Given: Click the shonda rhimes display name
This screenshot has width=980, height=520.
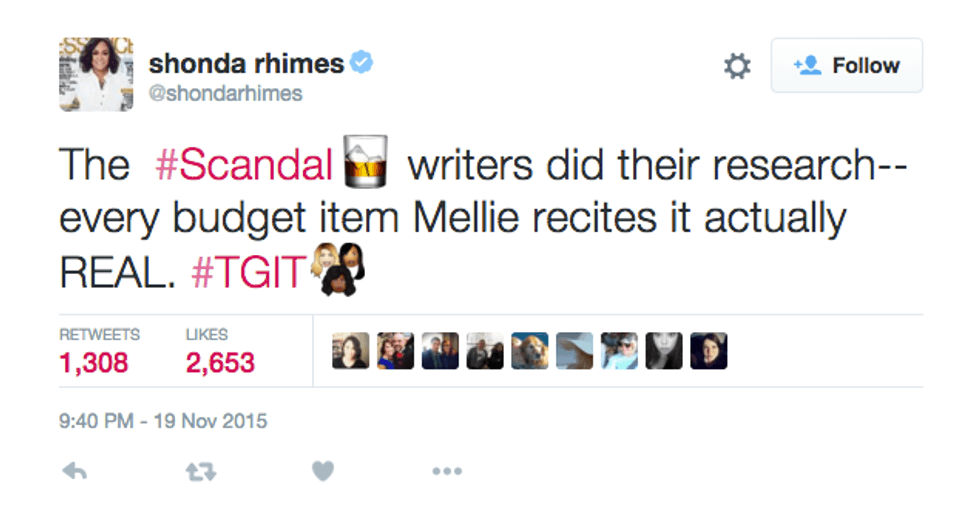Looking at the screenshot, I should coord(246,64).
